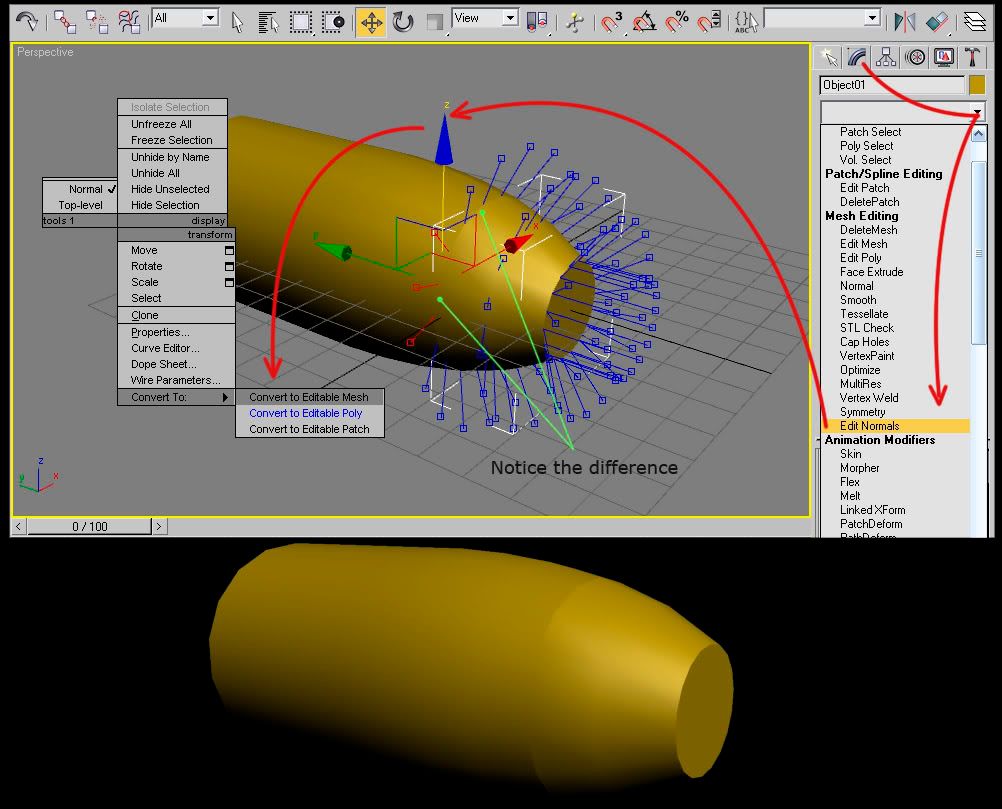Image resolution: width=1002 pixels, height=809 pixels.
Task: Choose Convert to Editable Poly
Action: click(x=305, y=413)
